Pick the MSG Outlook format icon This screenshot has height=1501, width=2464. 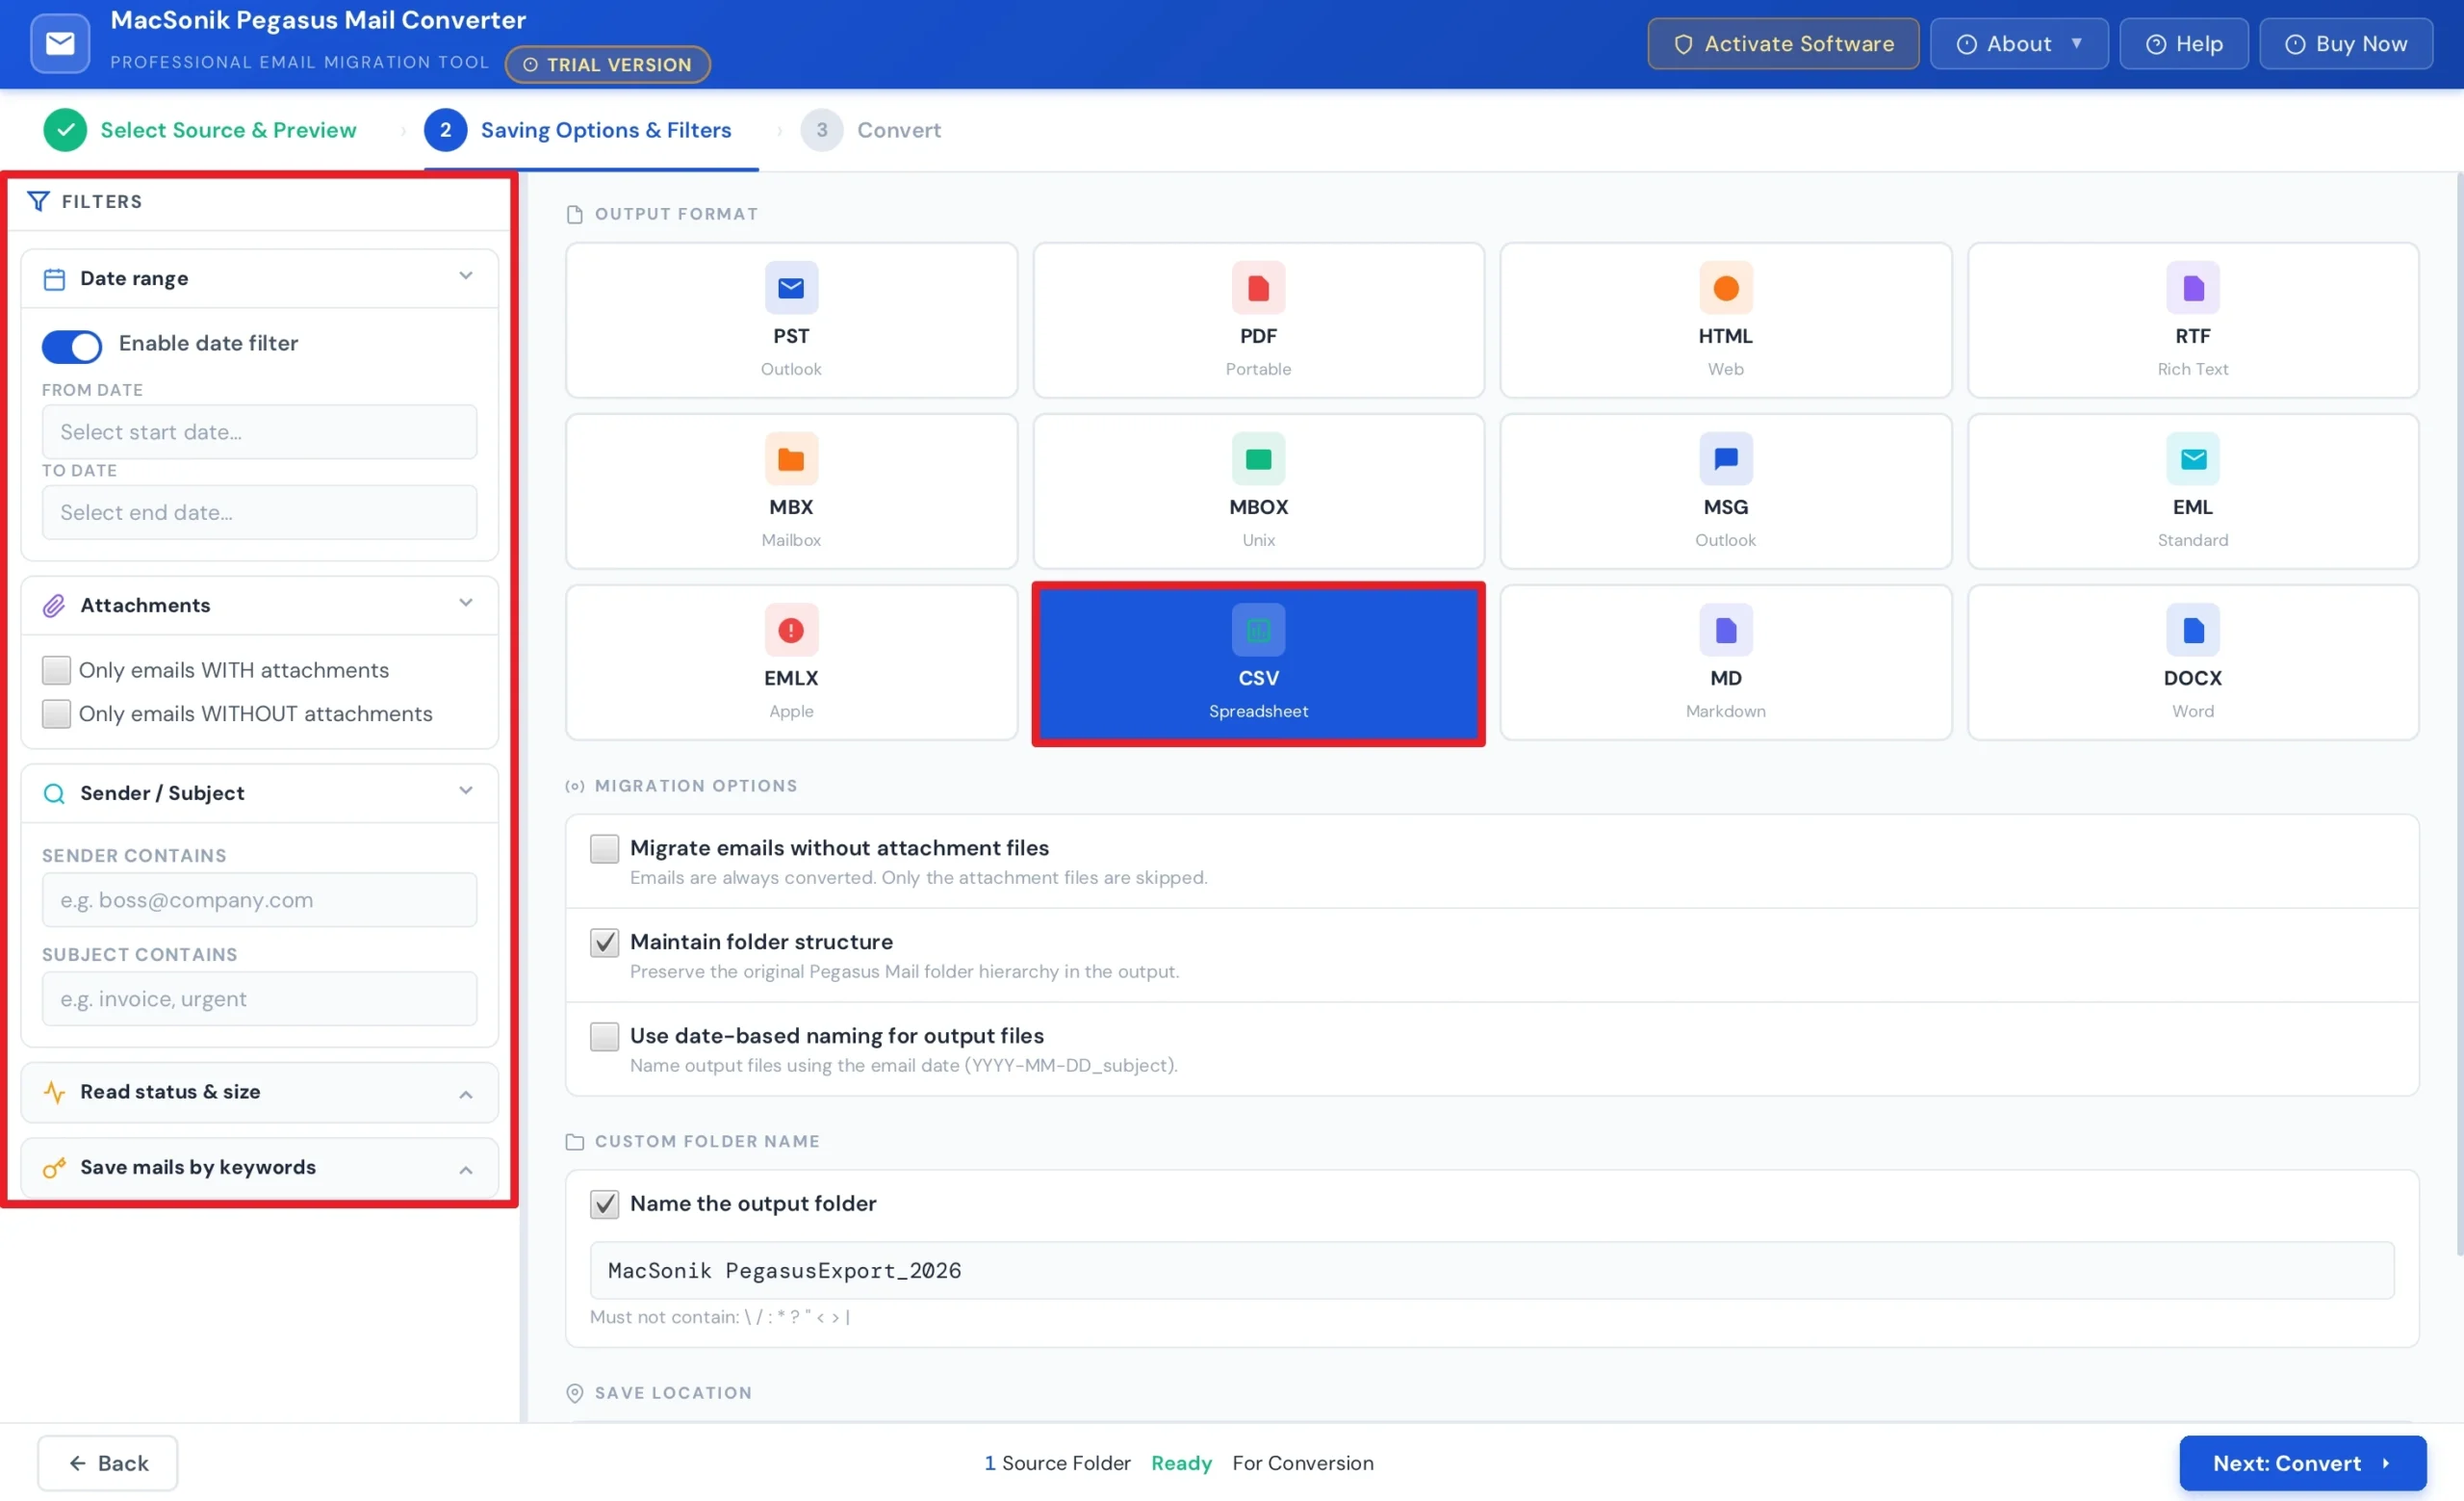coord(1725,459)
